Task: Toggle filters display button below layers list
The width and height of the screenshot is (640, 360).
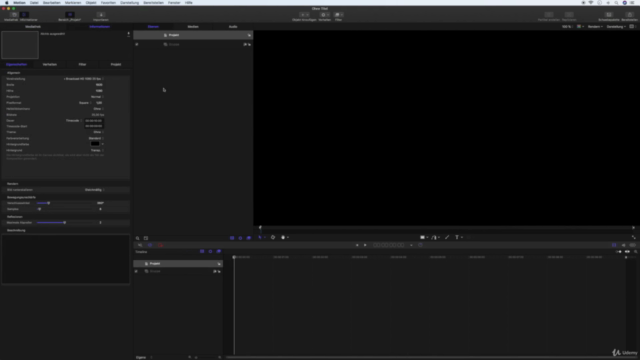Action: coord(249,238)
